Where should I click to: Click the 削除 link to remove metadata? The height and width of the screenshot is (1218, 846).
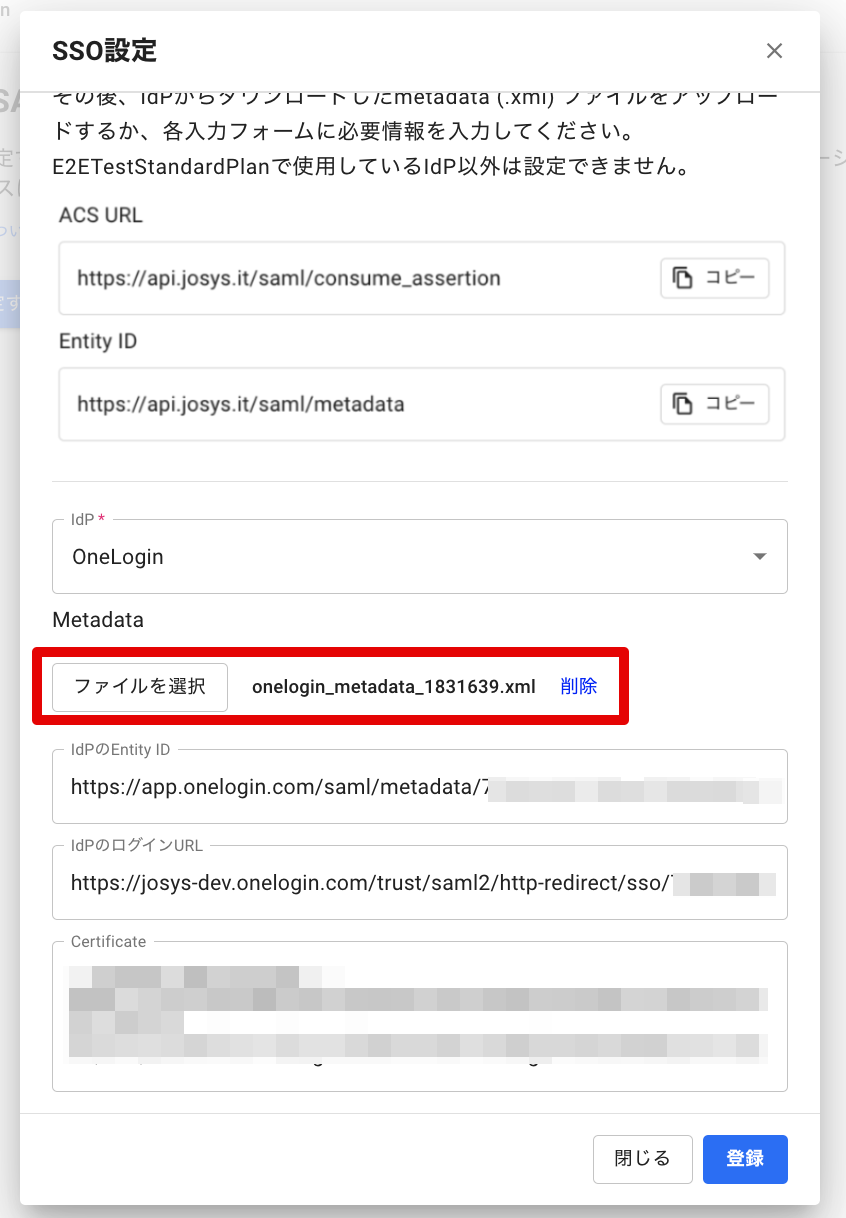[x=579, y=686]
